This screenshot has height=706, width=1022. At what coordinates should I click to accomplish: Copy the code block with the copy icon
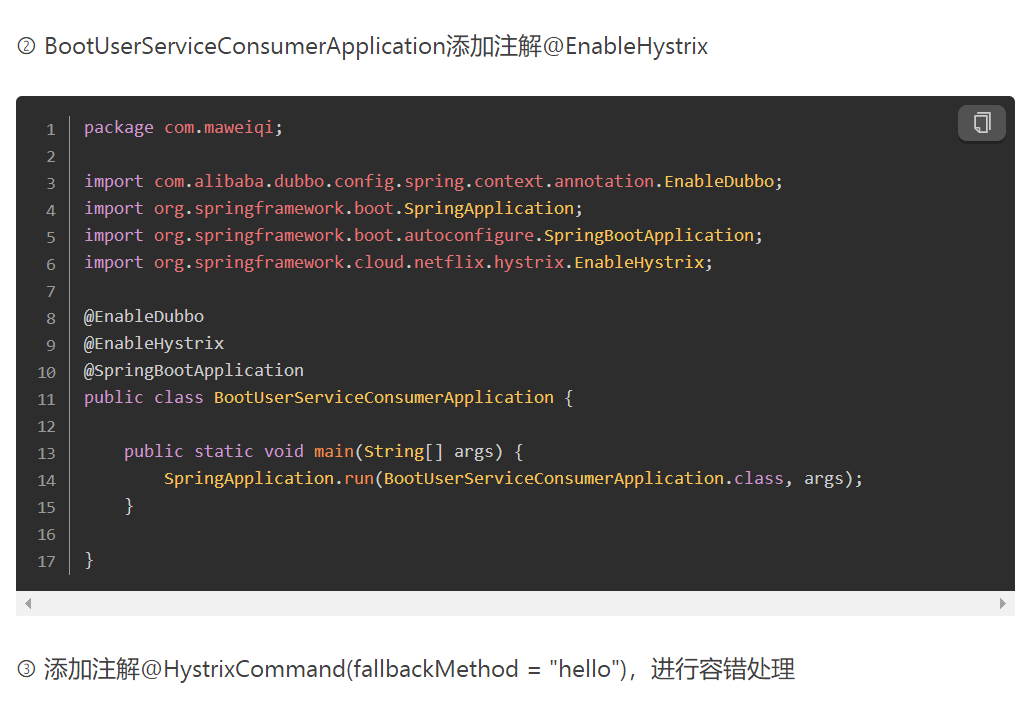pyautogui.click(x=982, y=123)
